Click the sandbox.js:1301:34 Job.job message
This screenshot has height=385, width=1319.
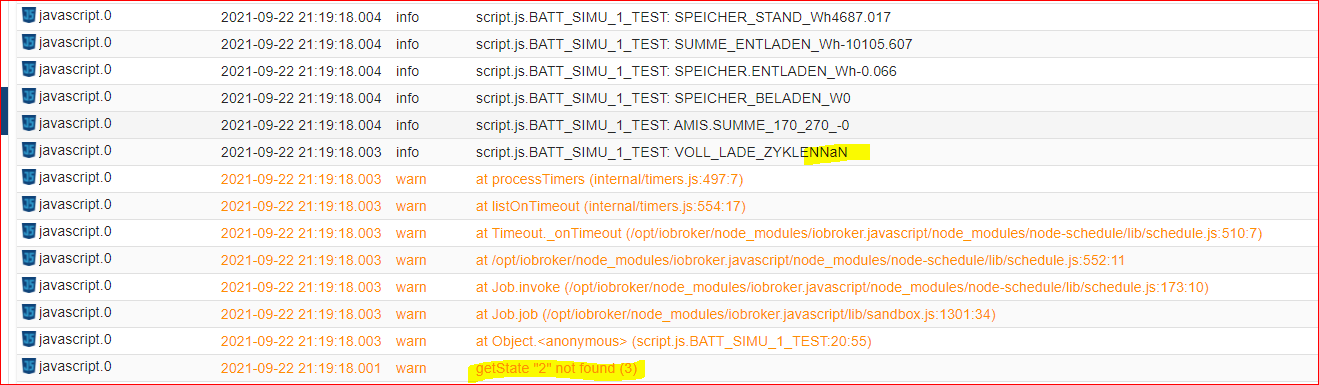pyautogui.click(x=737, y=315)
